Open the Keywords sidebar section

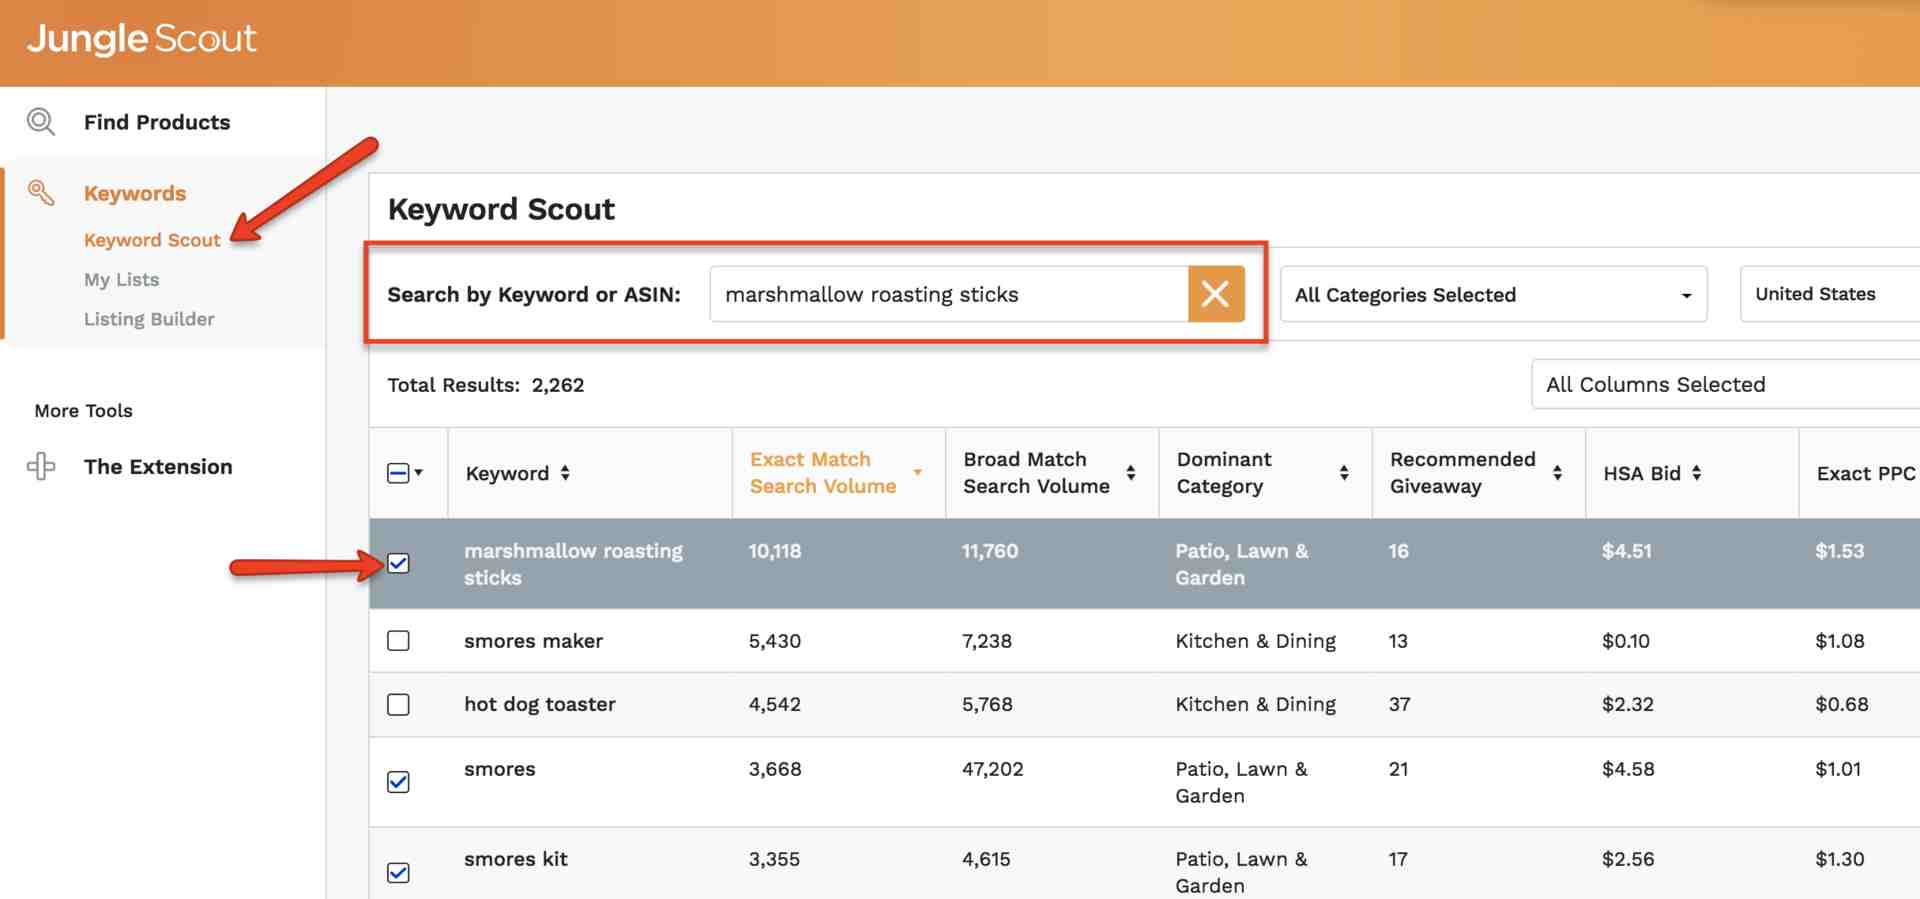(135, 193)
